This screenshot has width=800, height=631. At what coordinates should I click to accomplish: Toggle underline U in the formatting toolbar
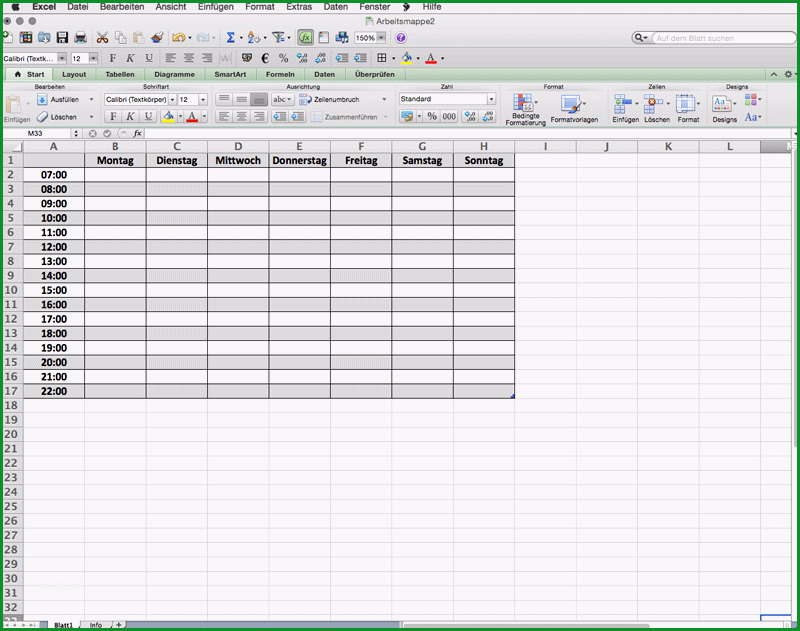(x=148, y=58)
